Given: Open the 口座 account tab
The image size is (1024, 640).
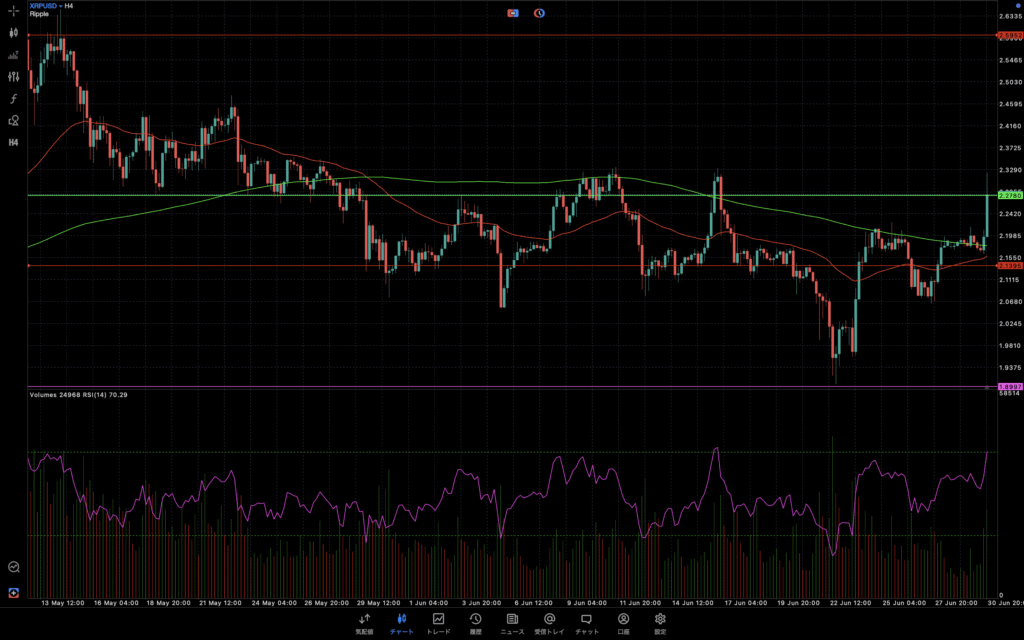Looking at the screenshot, I should coord(623,624).
